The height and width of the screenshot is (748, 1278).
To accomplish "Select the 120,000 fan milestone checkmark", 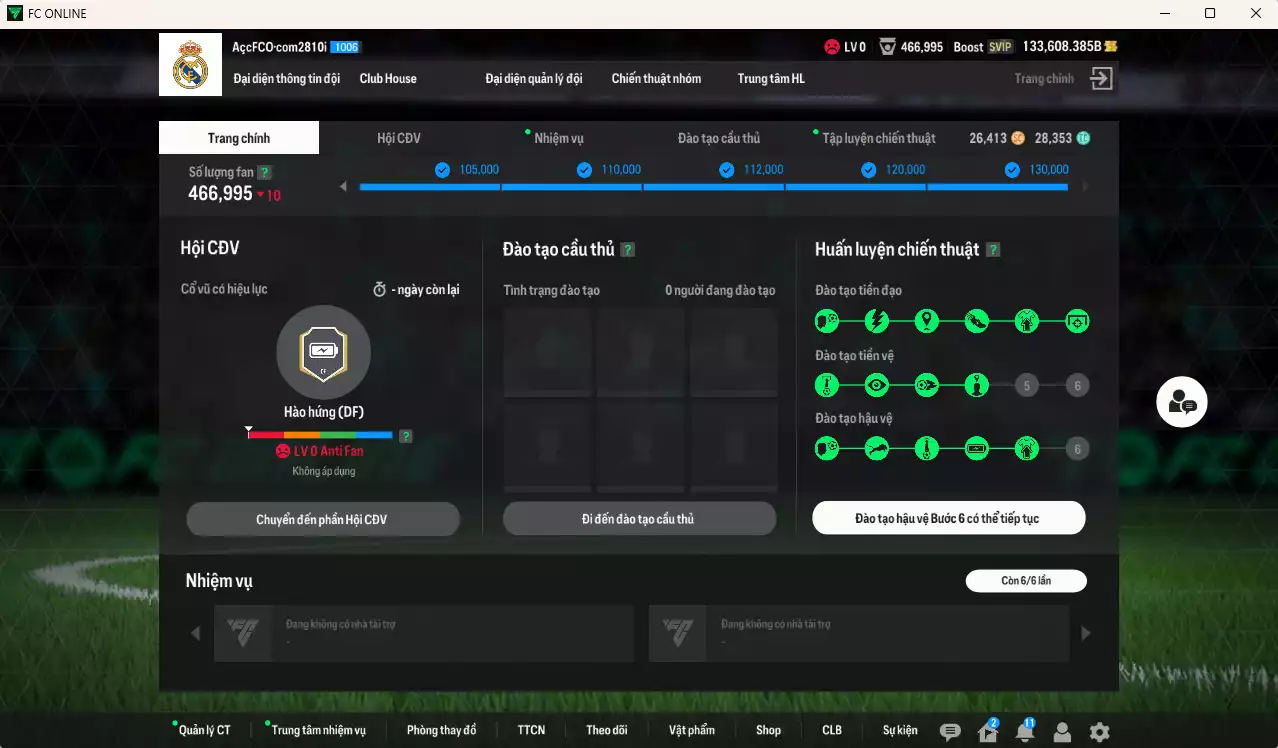I will (x=868, y=170).
